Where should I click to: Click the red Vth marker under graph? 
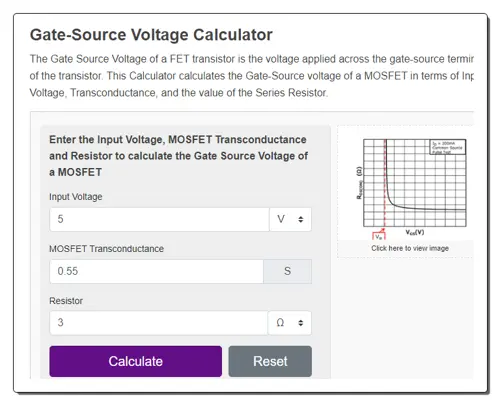tap(379, 235)
